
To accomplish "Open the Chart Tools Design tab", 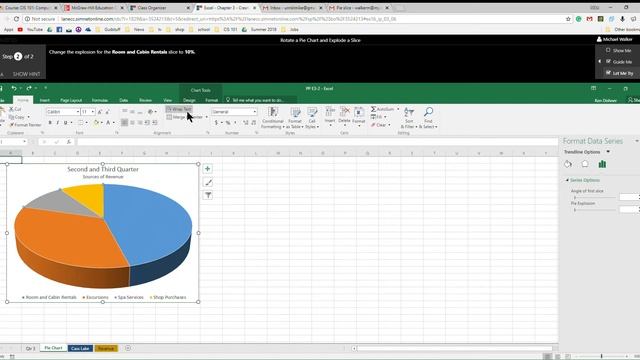I will (189, 100).
